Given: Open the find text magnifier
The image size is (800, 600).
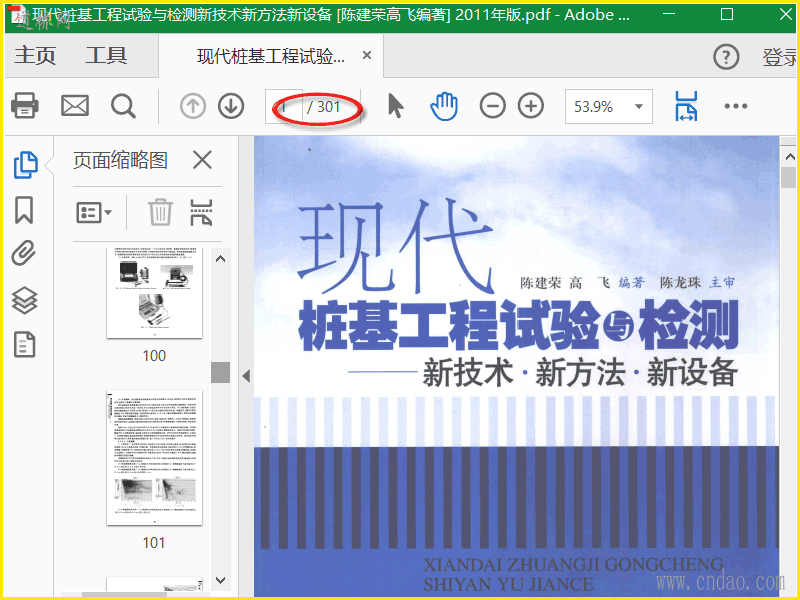Looking at the screenshot, I should 123,106.
